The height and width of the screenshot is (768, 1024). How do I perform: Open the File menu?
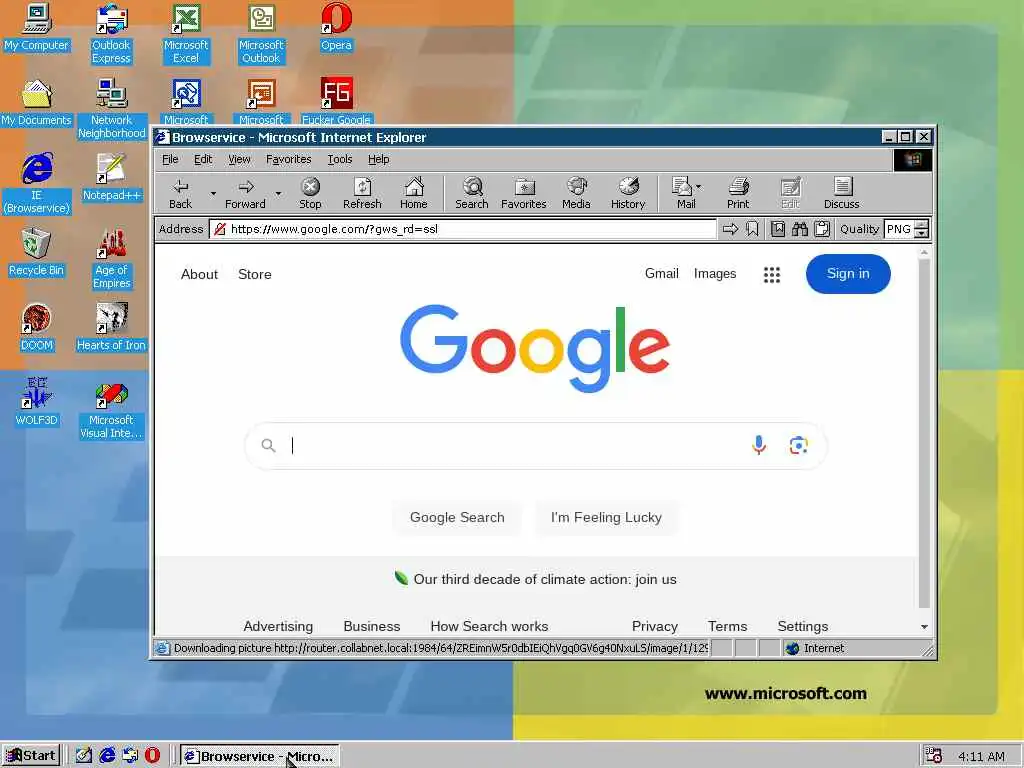[170, 159]
